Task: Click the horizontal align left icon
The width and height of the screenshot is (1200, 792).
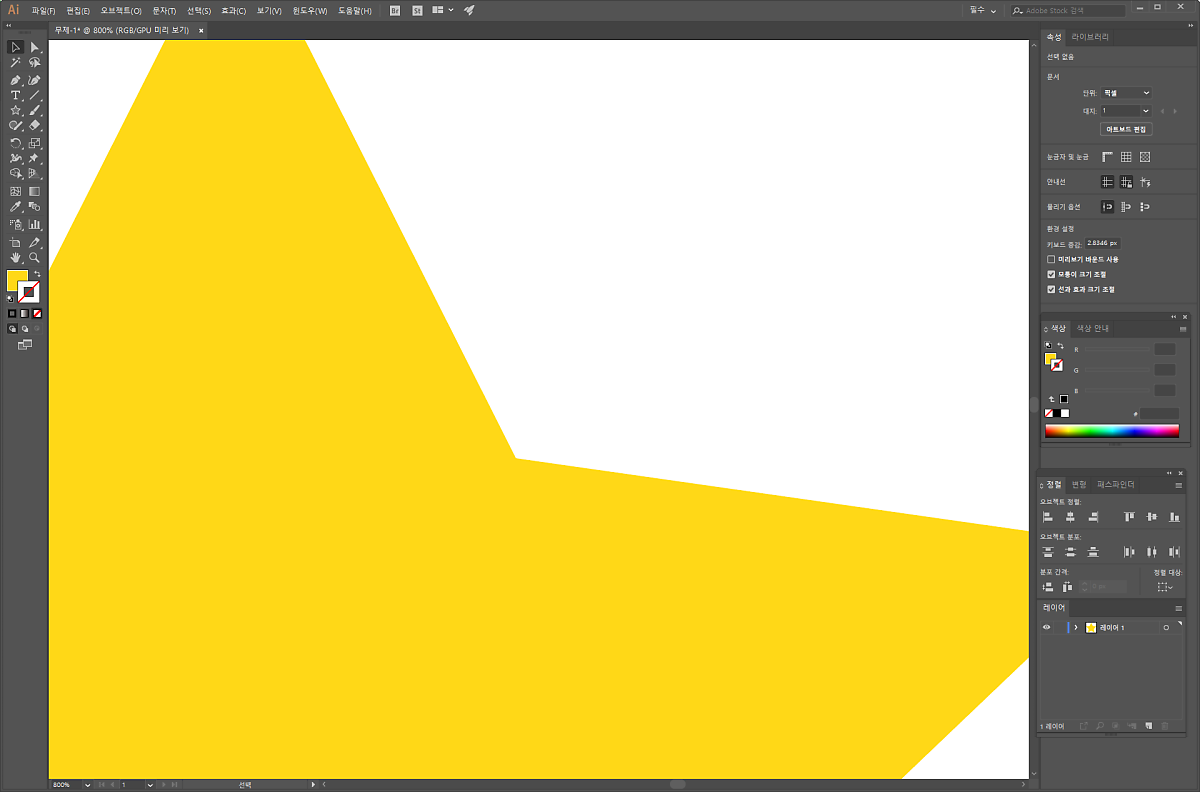Action: coord(1048,517)
